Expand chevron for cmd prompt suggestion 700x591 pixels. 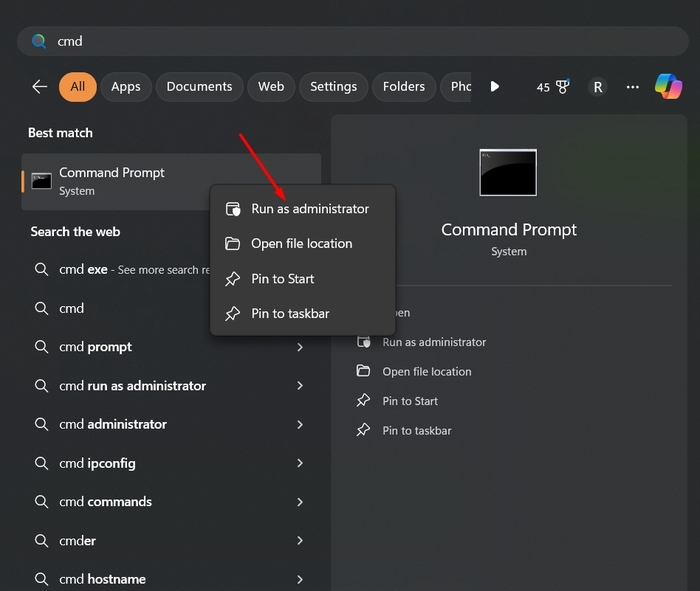pyautogui.click(x=300, y=347)
